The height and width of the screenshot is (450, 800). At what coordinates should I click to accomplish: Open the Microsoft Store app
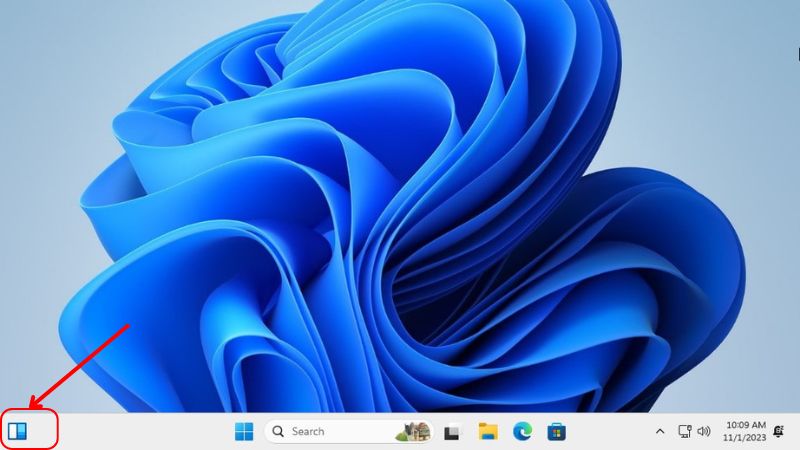point(557,431)
